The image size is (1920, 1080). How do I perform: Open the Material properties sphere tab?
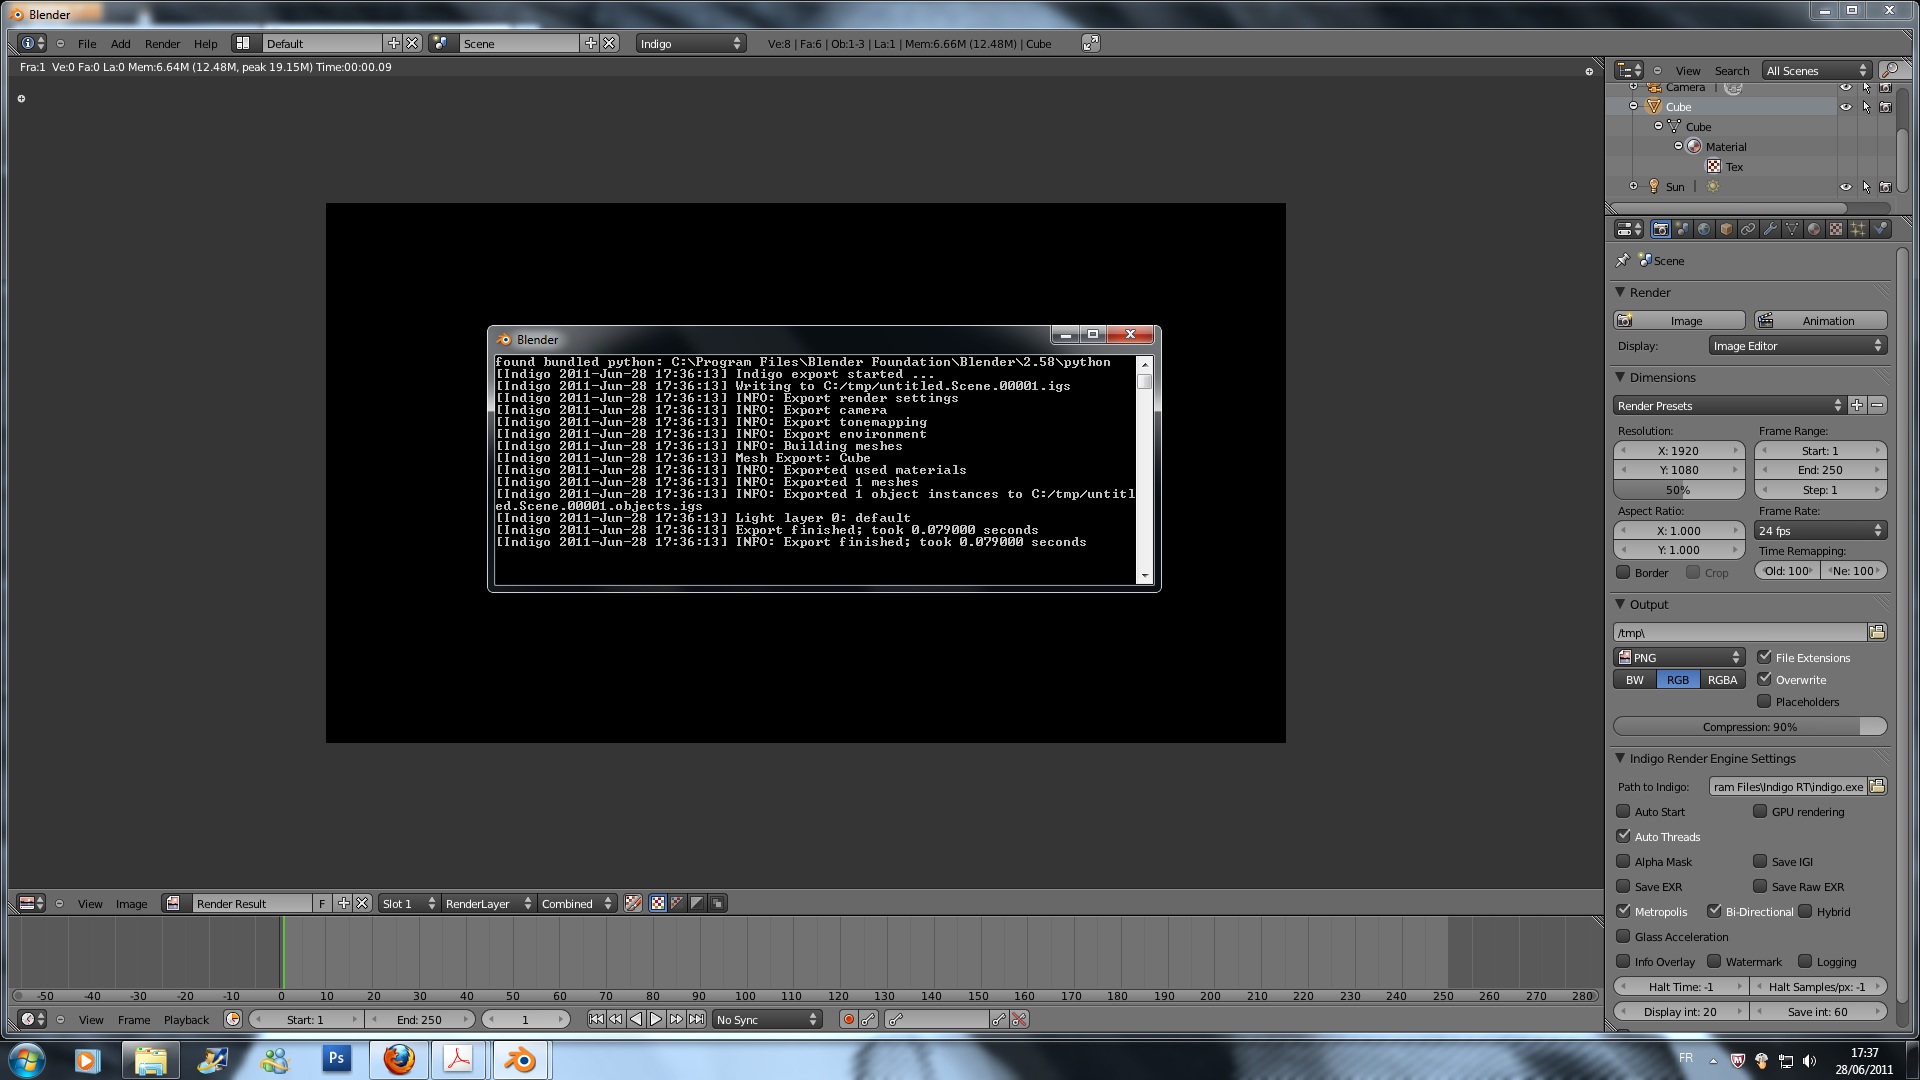[x=1814, y=229]
